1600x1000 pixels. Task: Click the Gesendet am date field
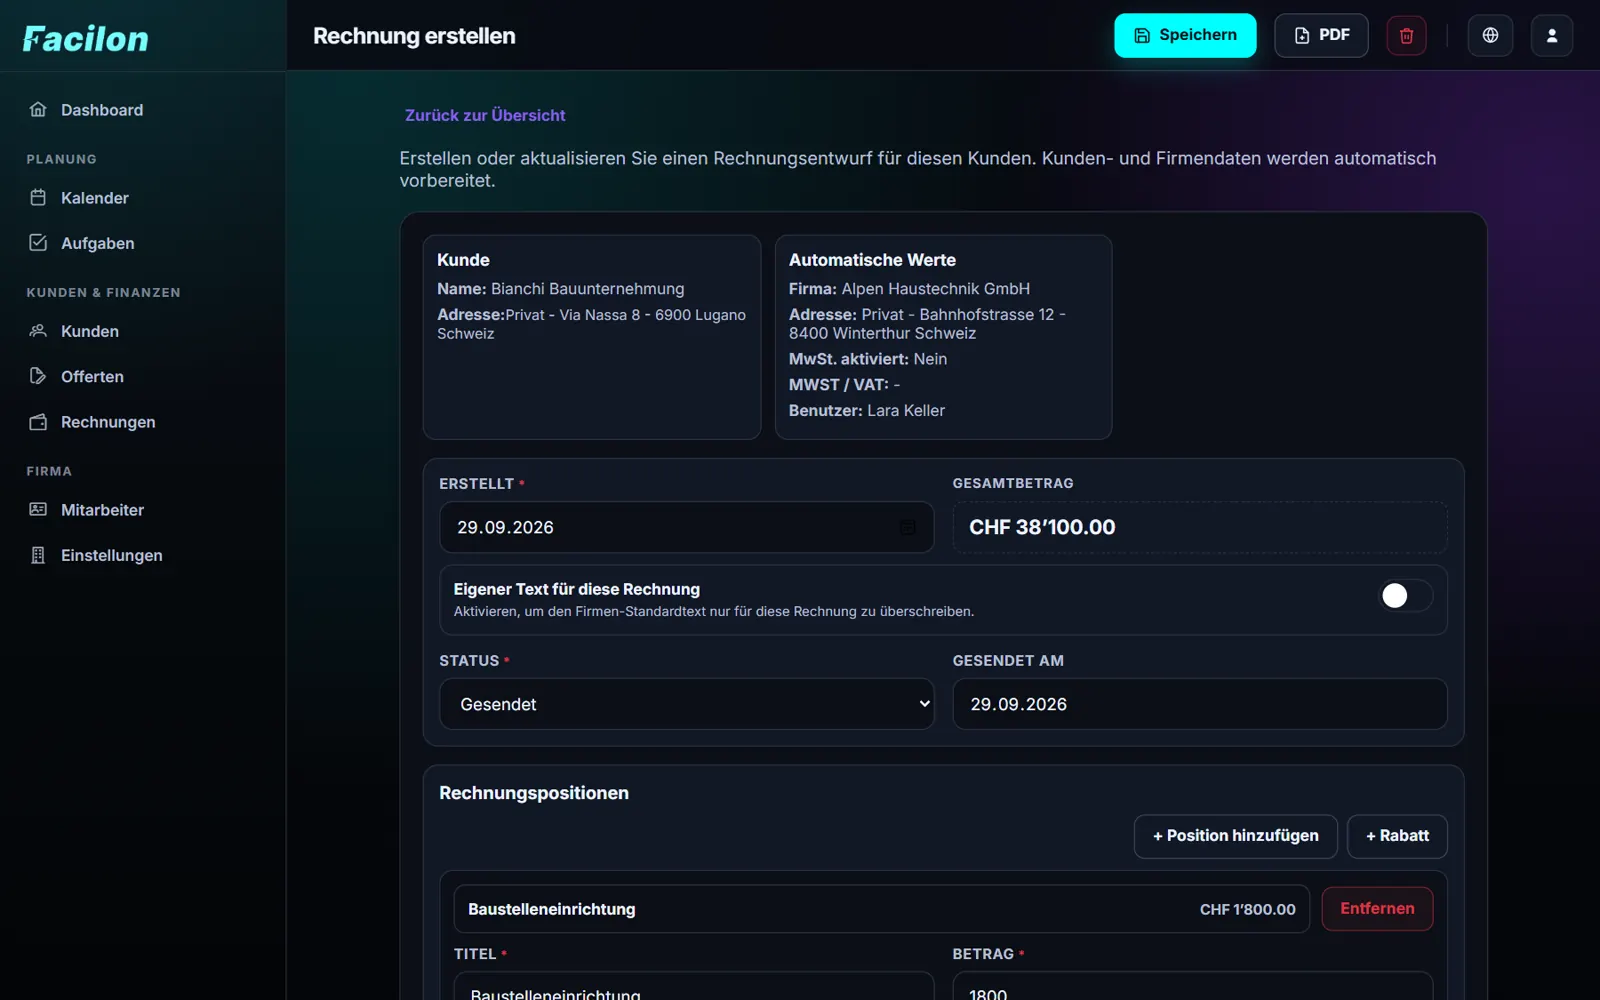[x=1199, y=704]
